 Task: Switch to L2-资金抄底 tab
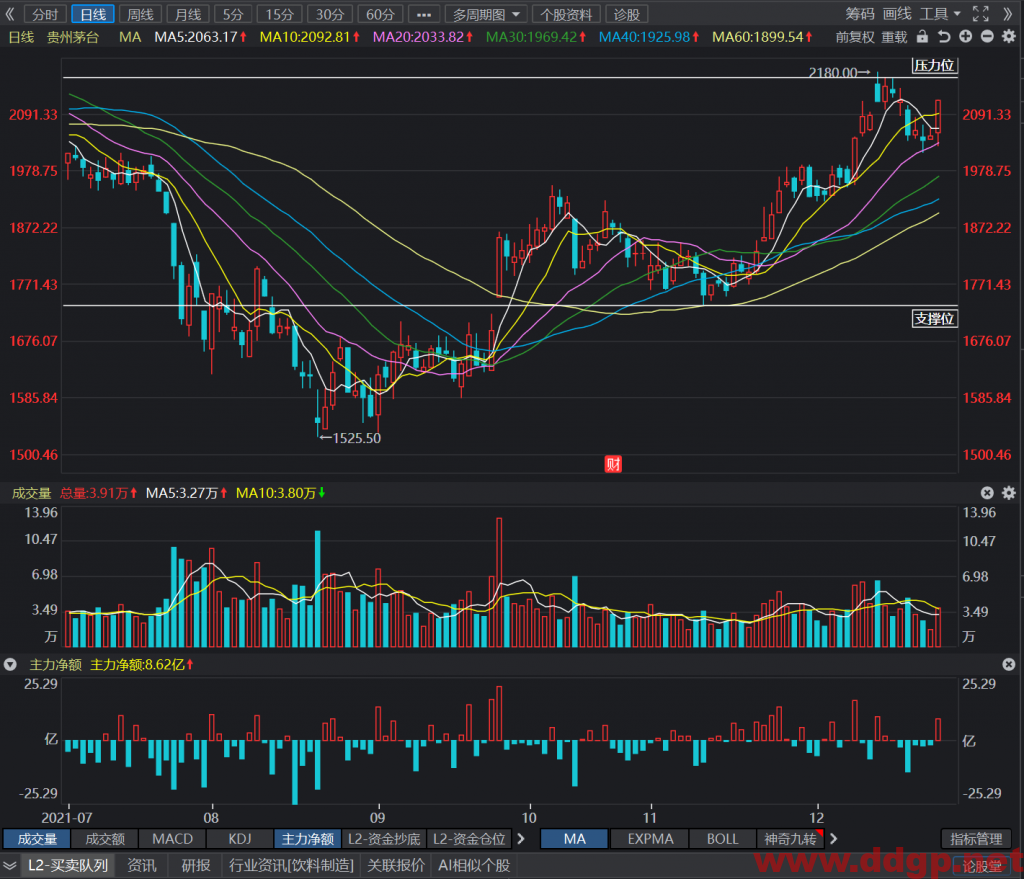[384, 839]
